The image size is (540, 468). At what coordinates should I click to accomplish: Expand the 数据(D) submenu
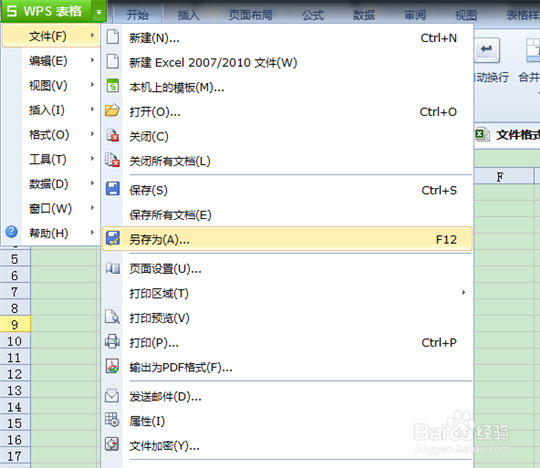(x=51, y=184)
